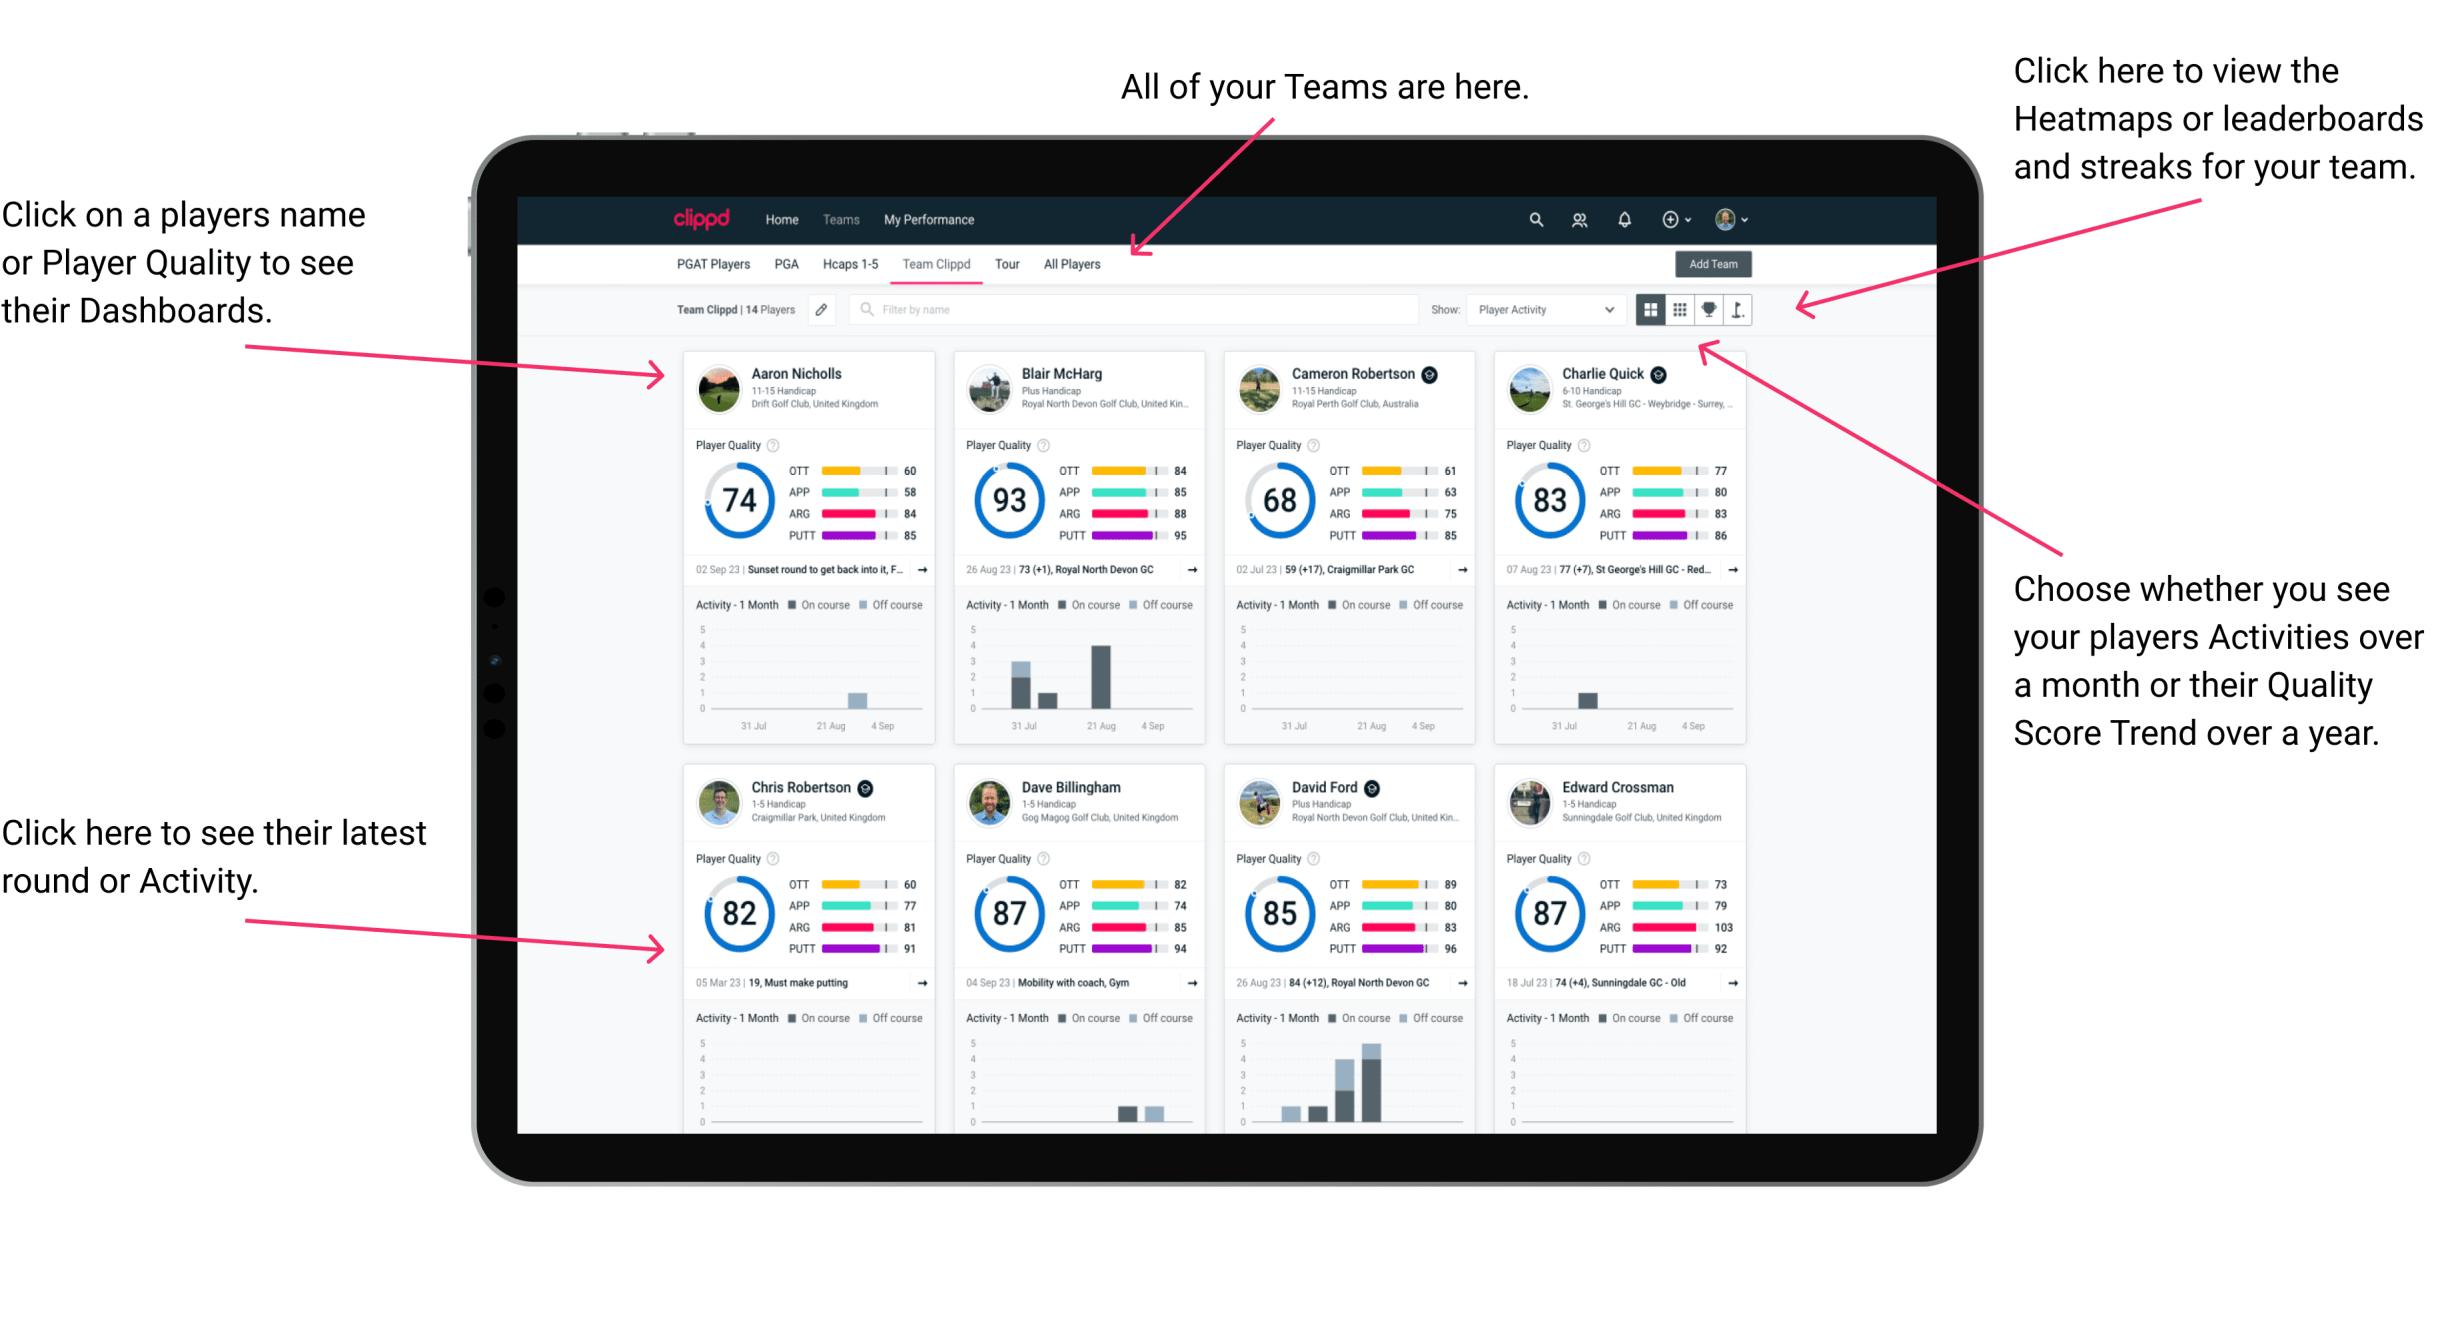Expand Teams navigation menu item
The image size is (2452, 1319).
click(x=843, y=219)
